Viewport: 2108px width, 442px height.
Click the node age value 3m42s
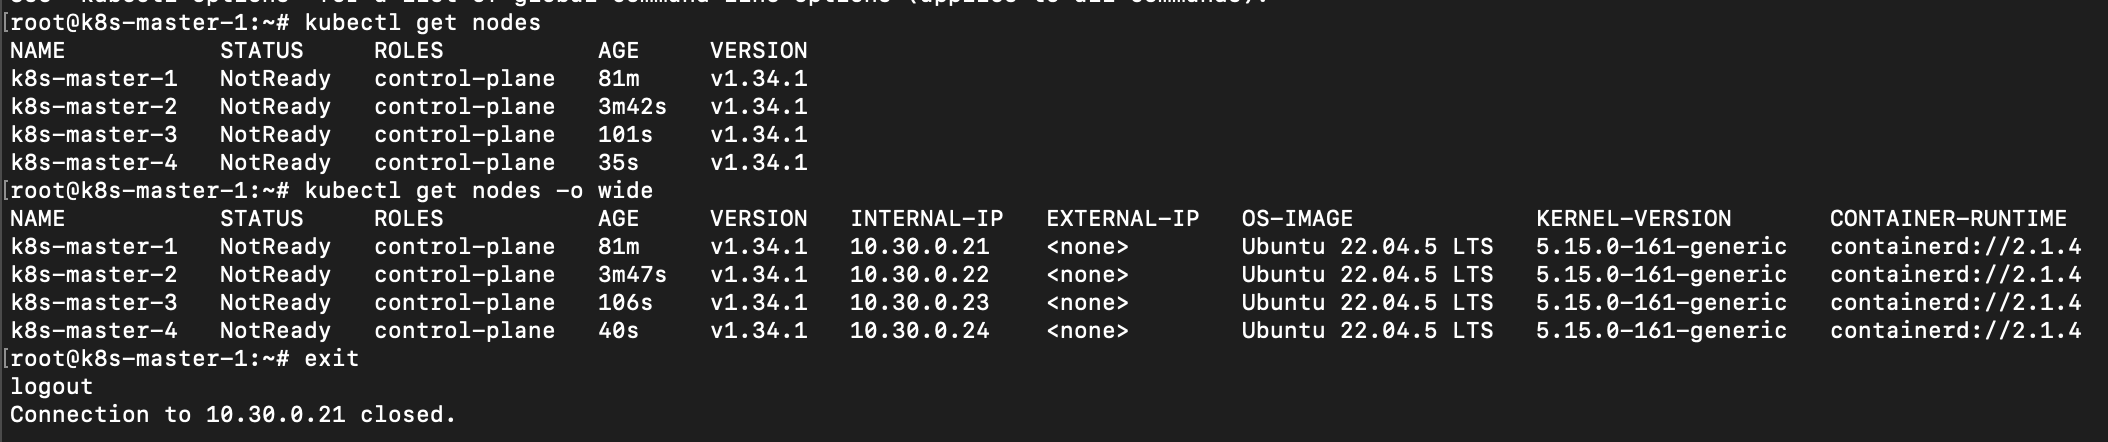tap(632, 107)
